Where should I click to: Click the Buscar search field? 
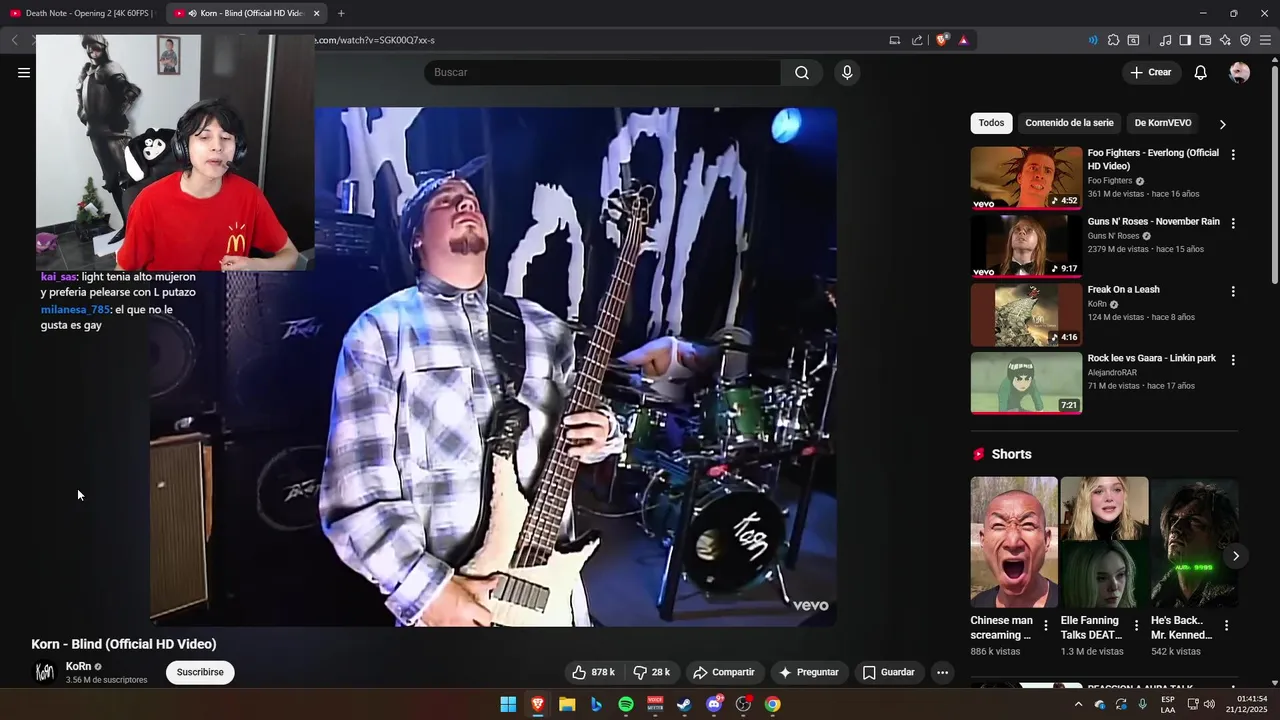pos(602,72)
